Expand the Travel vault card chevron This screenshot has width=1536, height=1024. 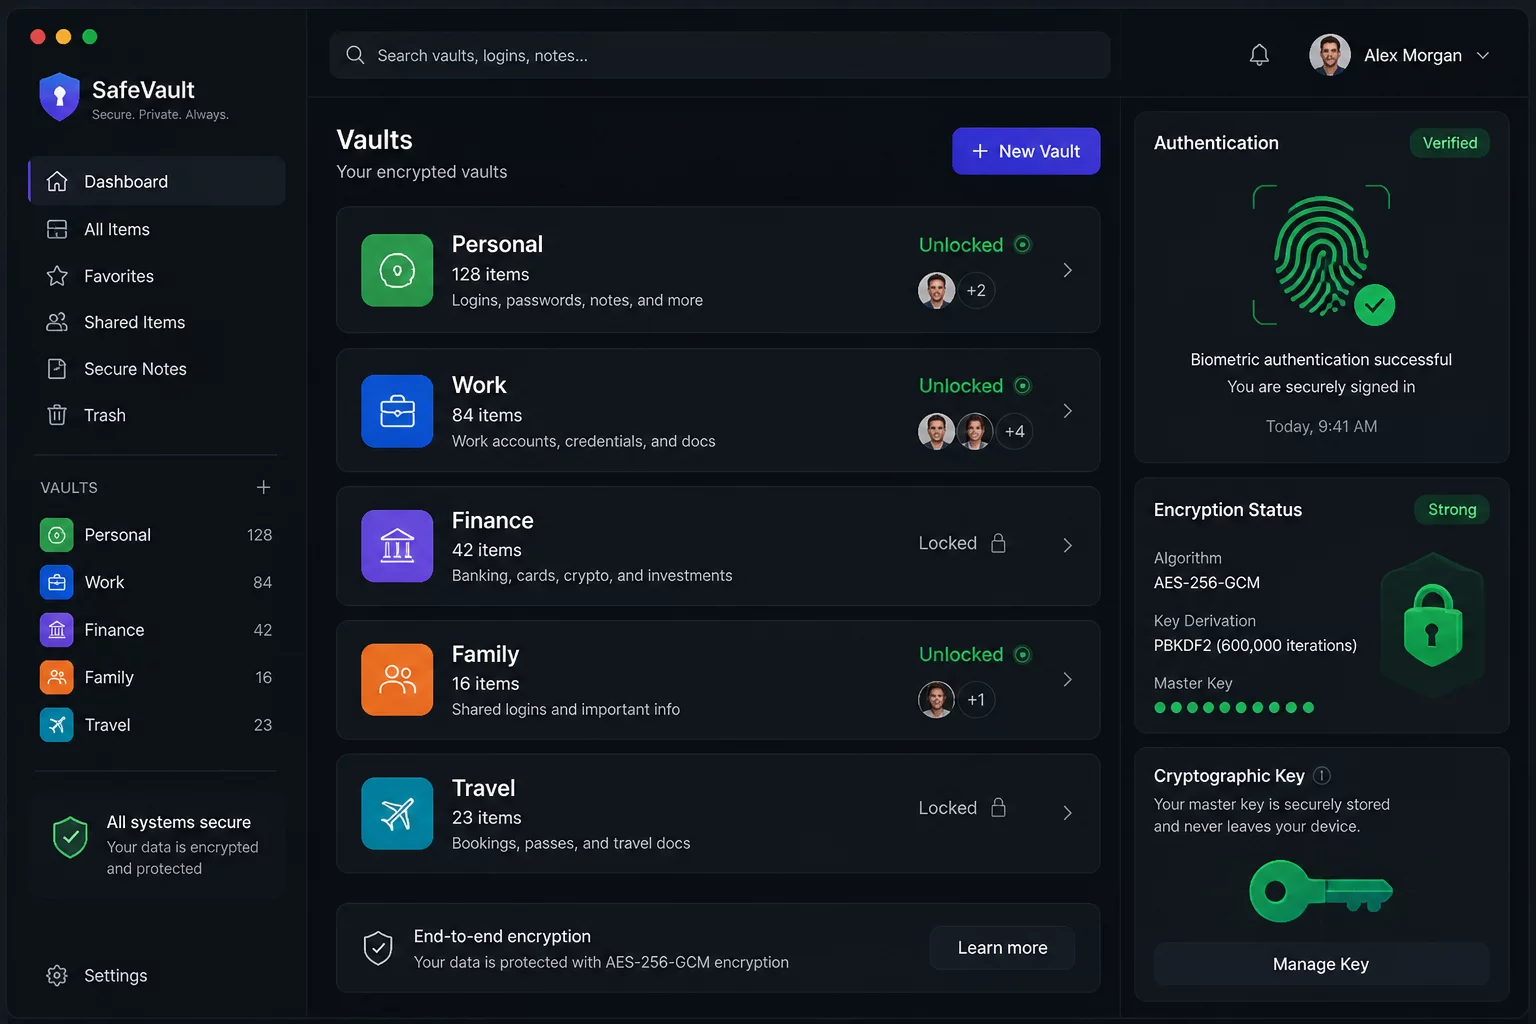click(1067, 813)
